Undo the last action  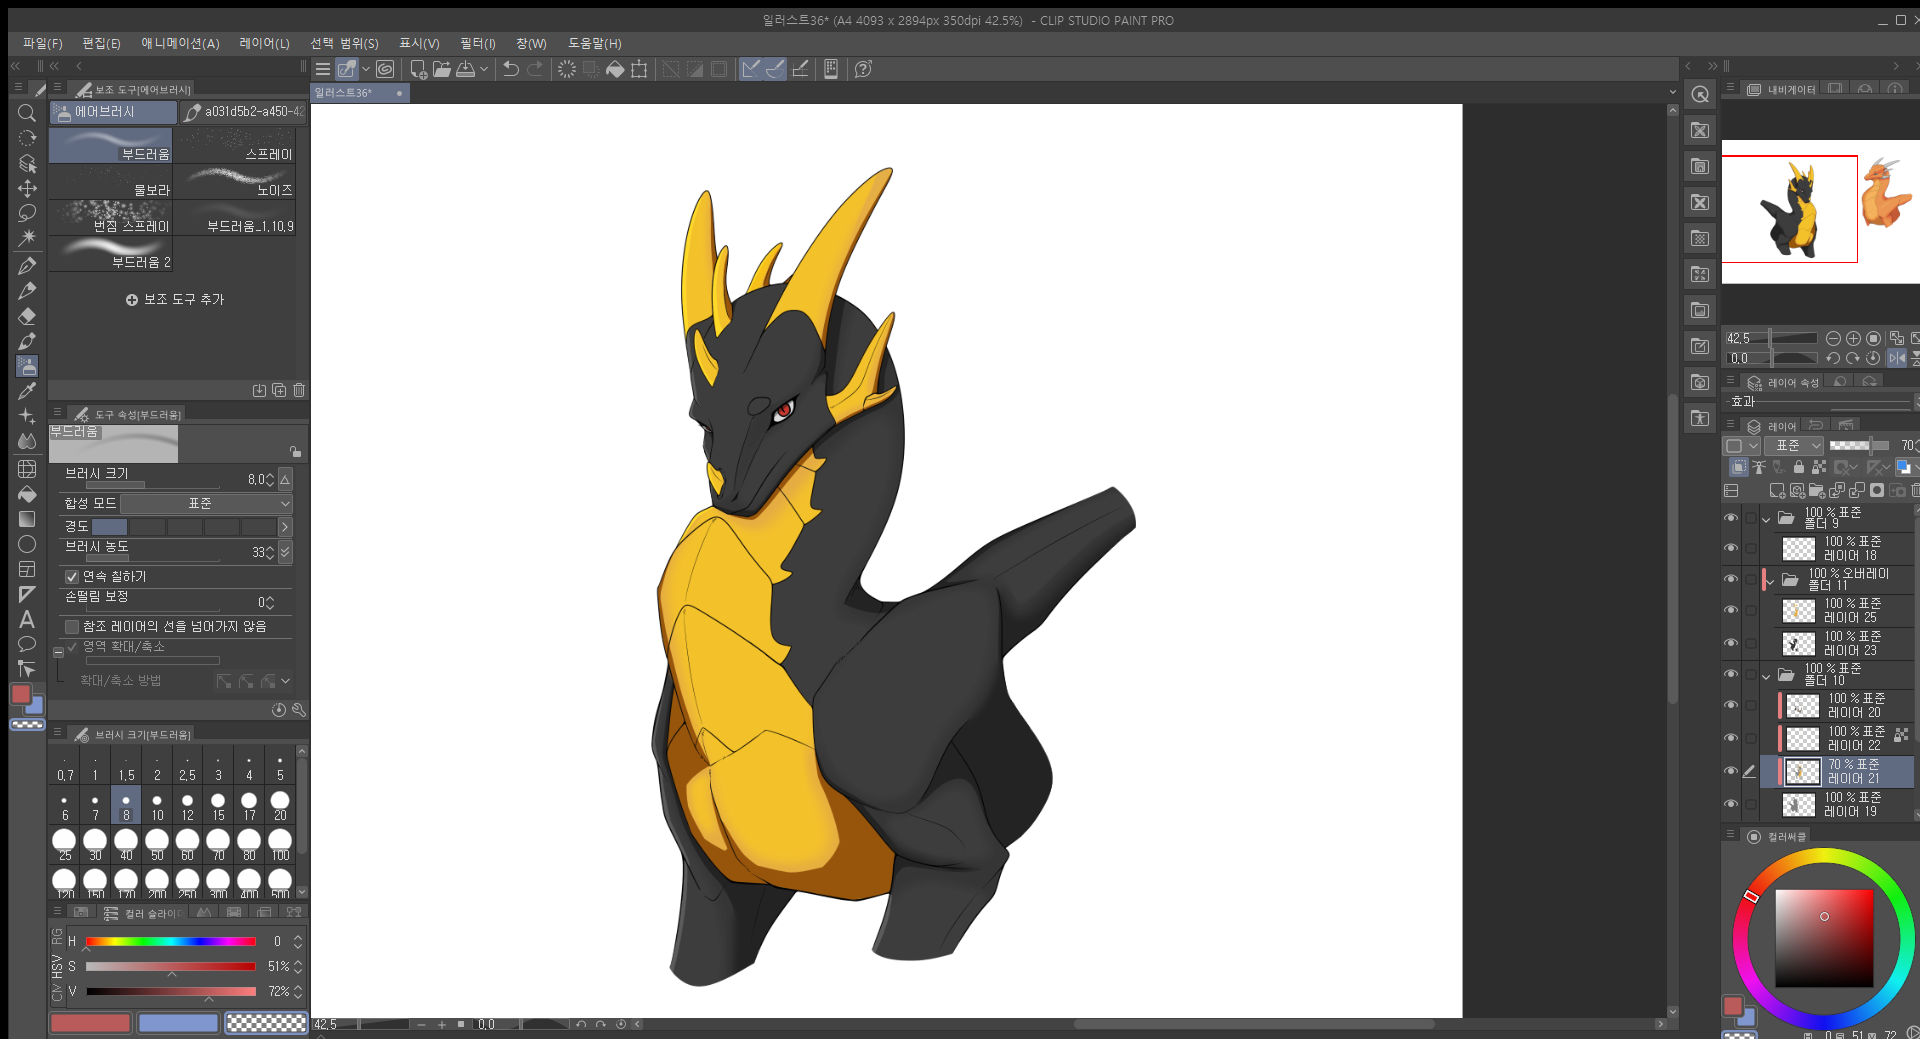[511, 69]
